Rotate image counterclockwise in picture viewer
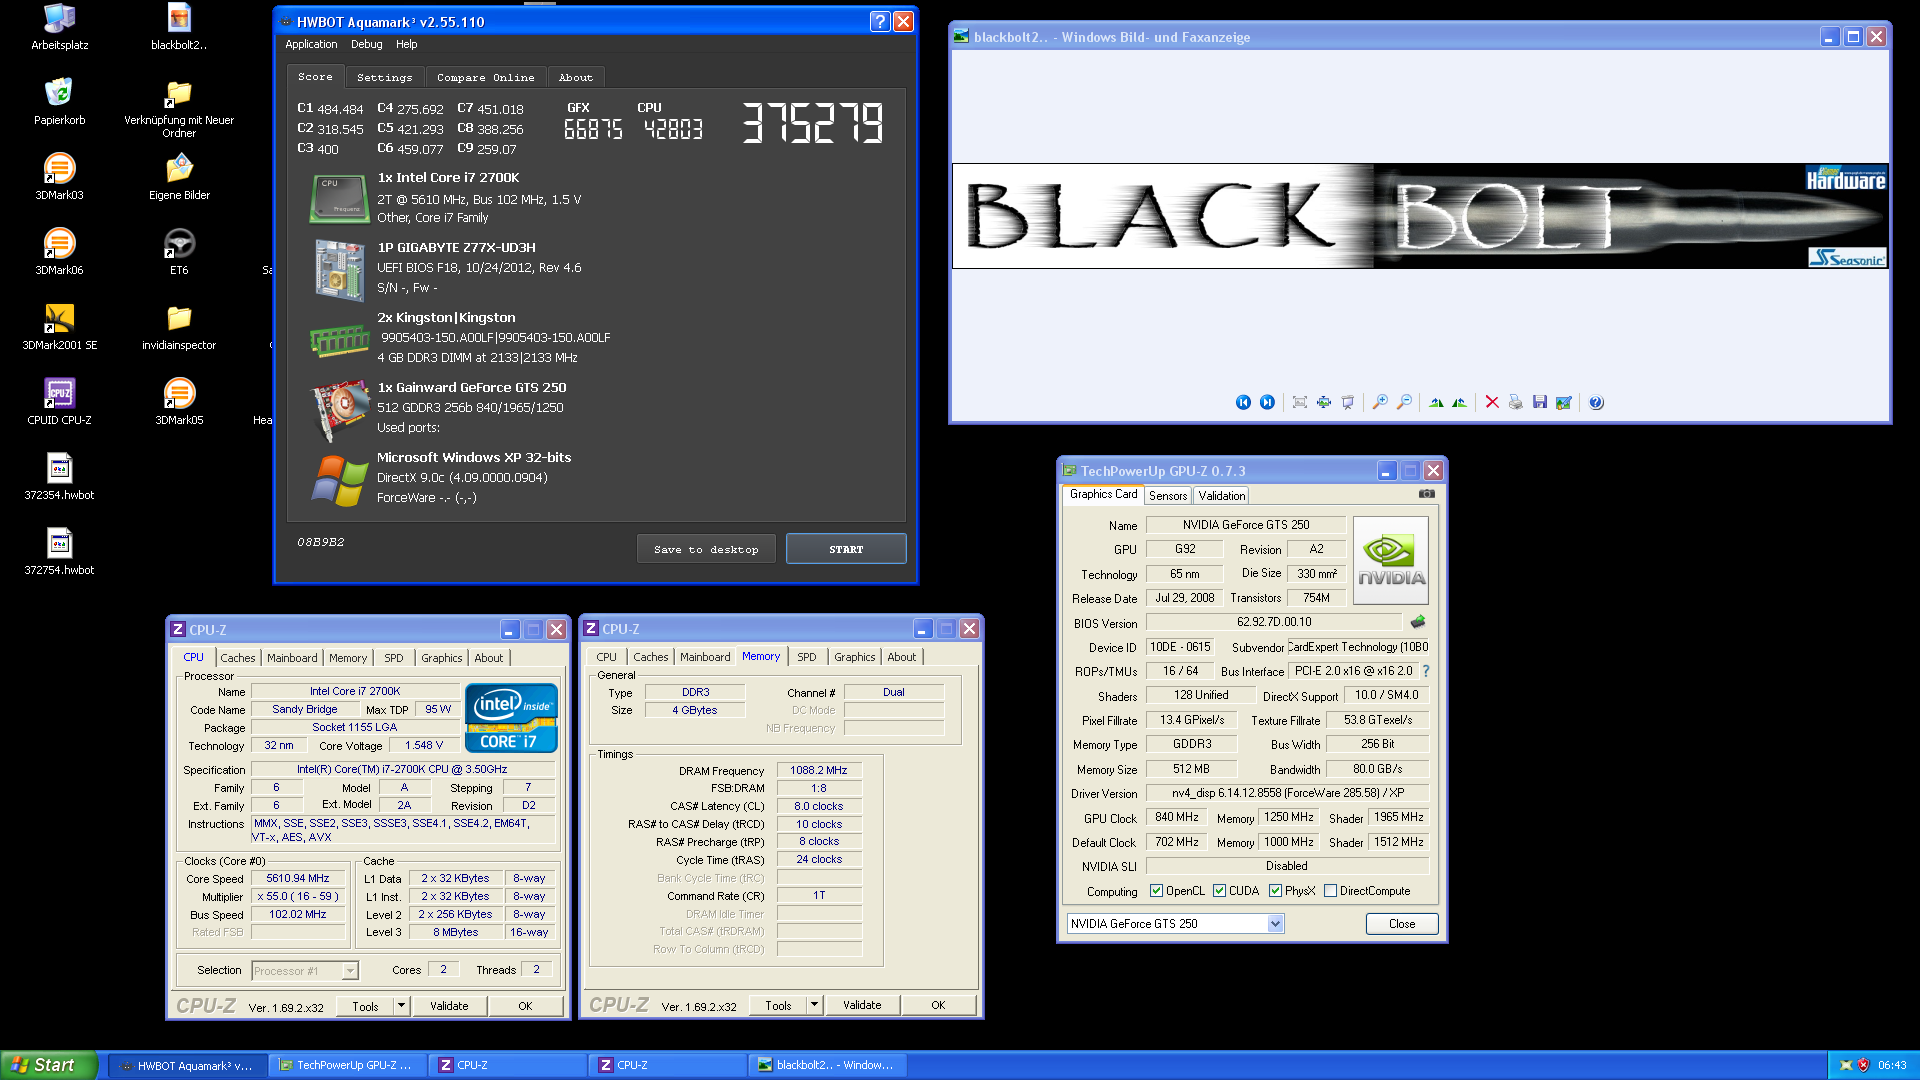The width and height of the screenshot is (1920, 1080). [x=1460, y=402]
